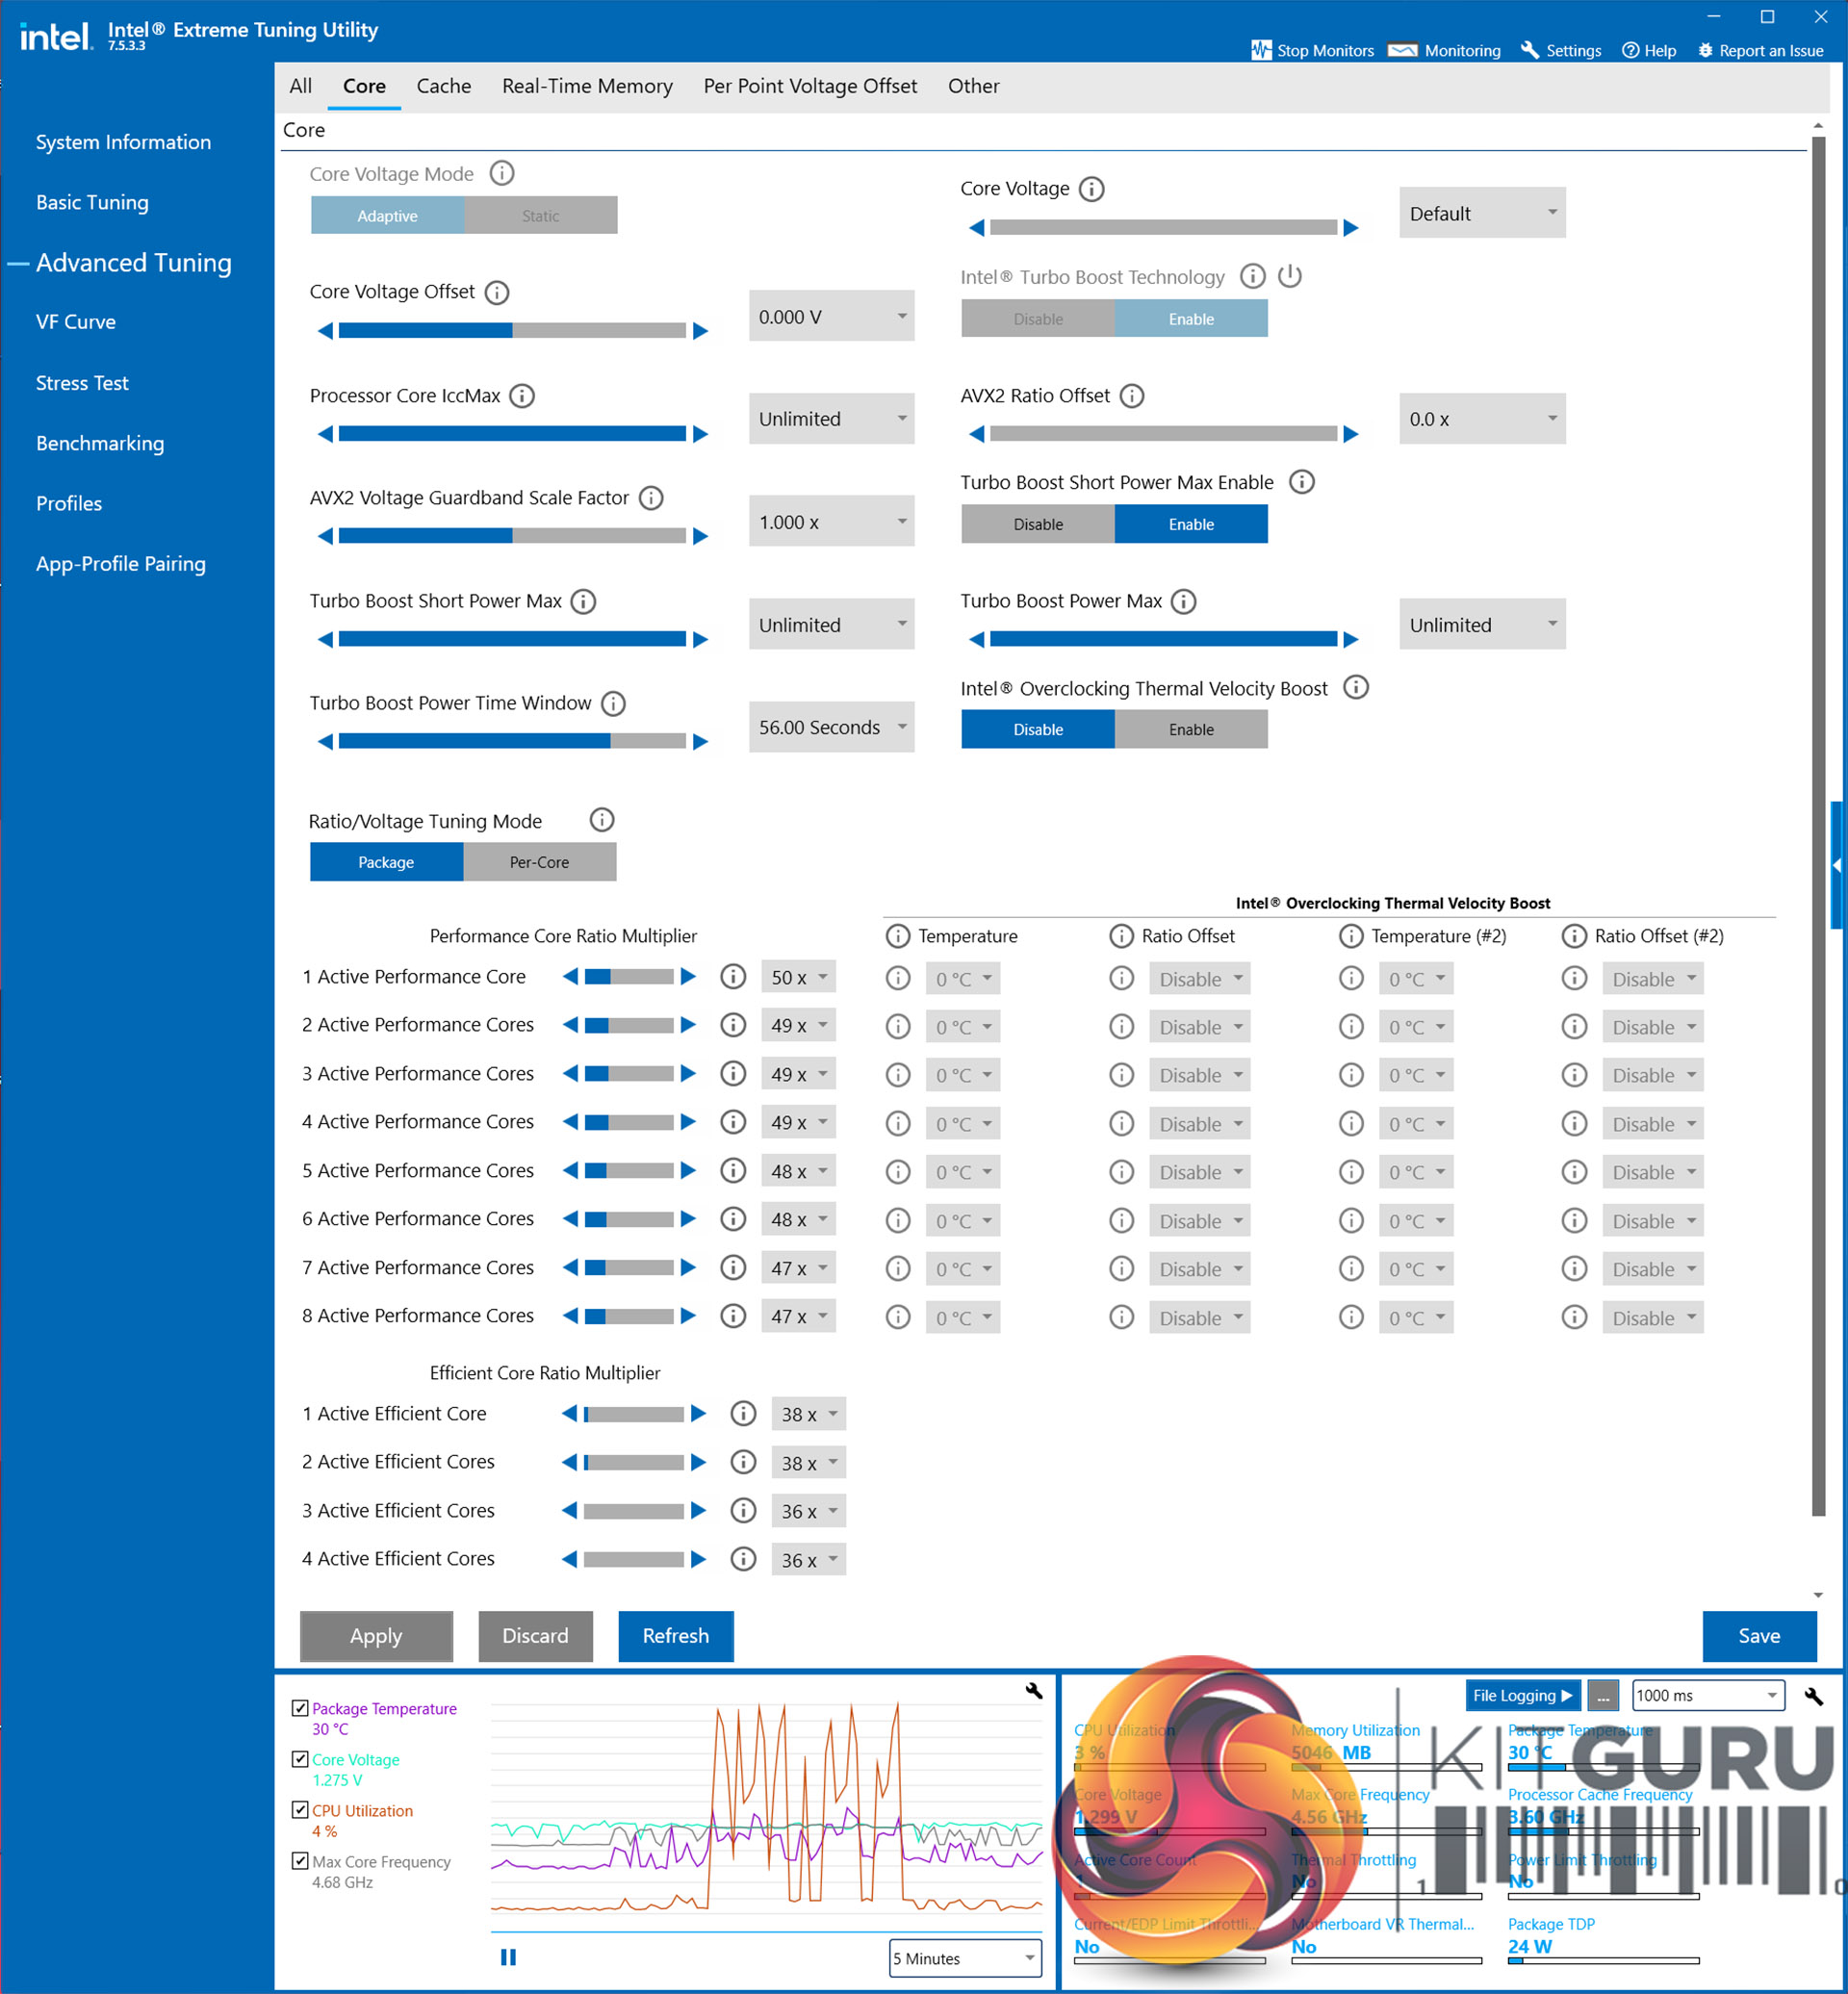Pause the monitoring graph
The width and height of the screenshot is (1848, 1994).
coord(508,1957)
